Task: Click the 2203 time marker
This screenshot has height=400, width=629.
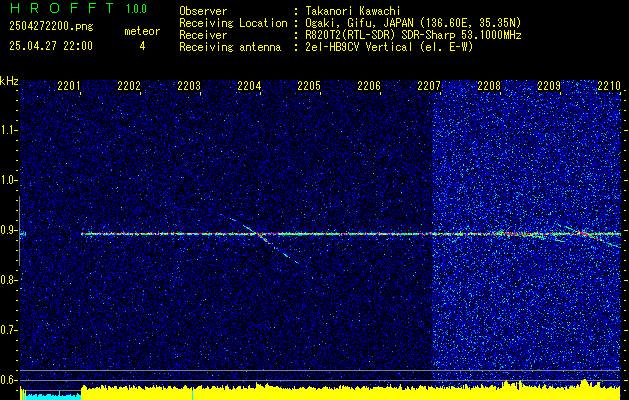Action: 189,86
